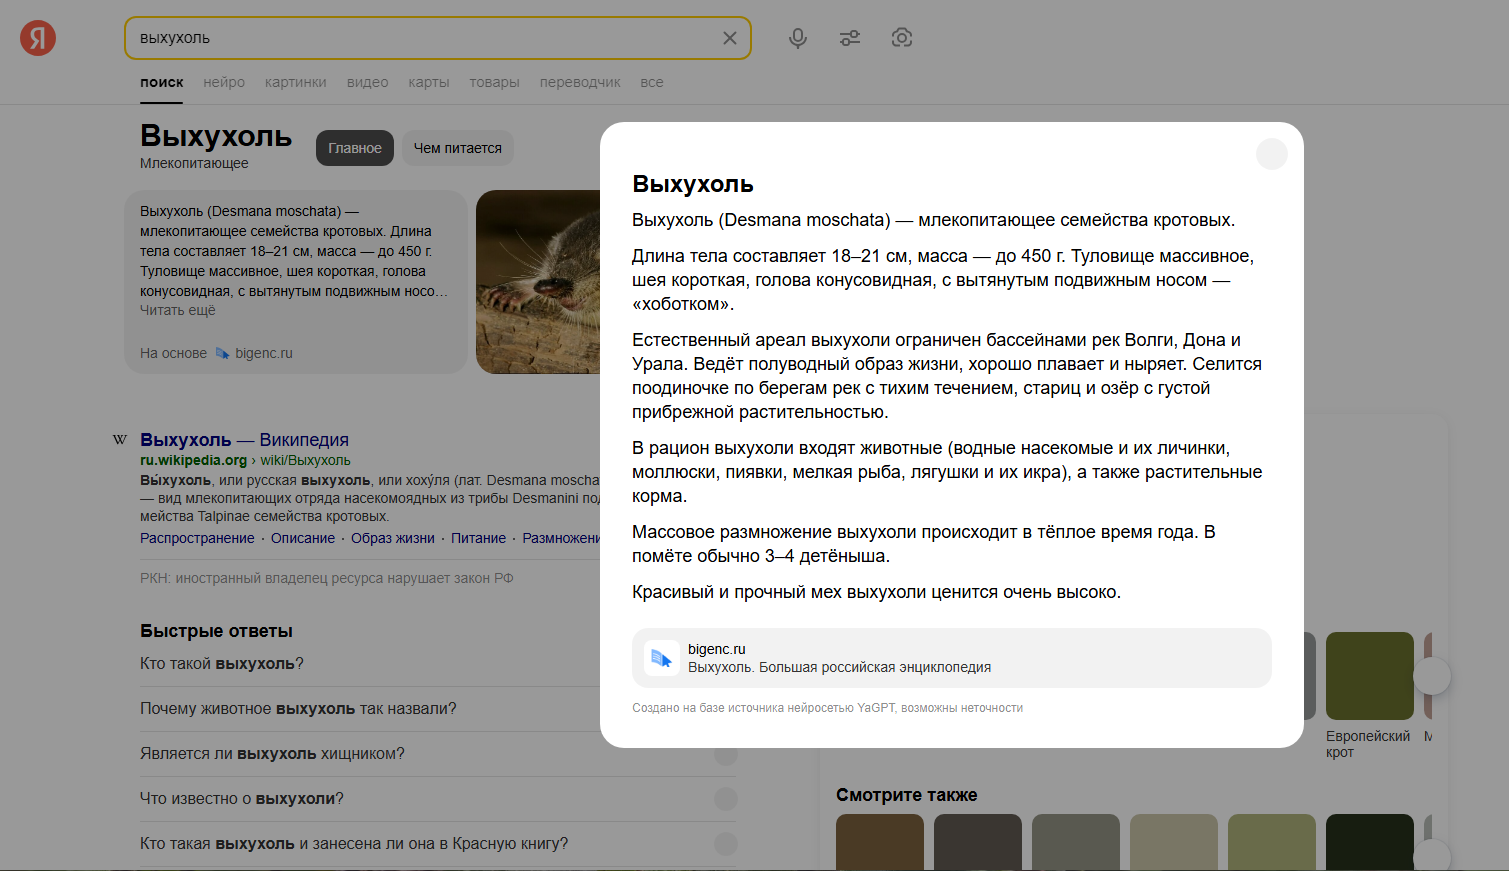
Task: Click the bigenc.ru icon next to На основе
Action: [222, 353]
